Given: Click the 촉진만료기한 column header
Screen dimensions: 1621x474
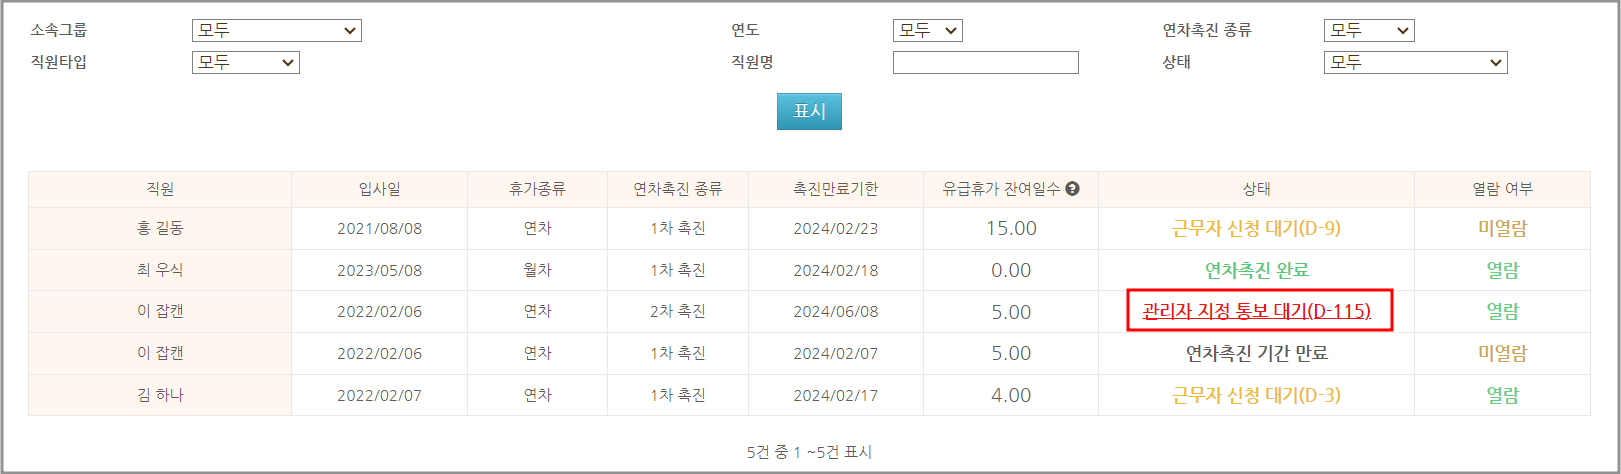Looking at the screenshot, I should (835, 189).
